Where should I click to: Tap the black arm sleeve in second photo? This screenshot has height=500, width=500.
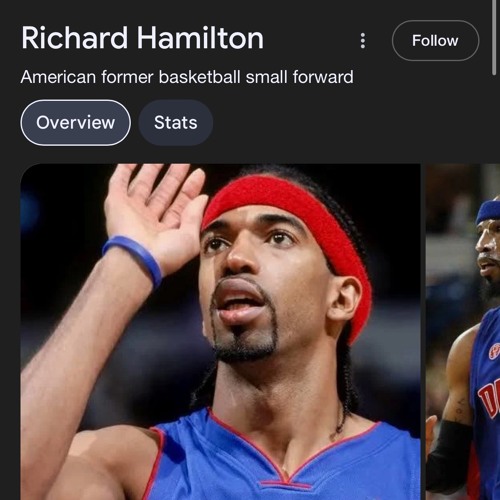pos(448,457)
